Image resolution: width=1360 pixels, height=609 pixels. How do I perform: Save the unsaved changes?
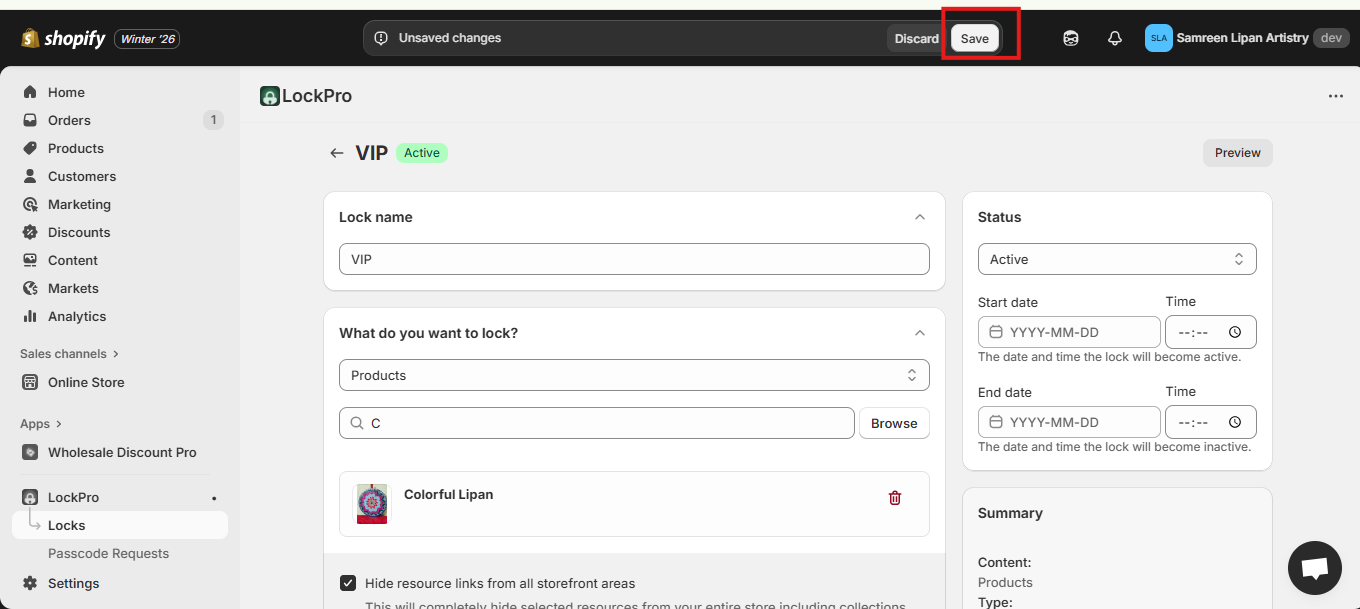click(x=974, y=39)
